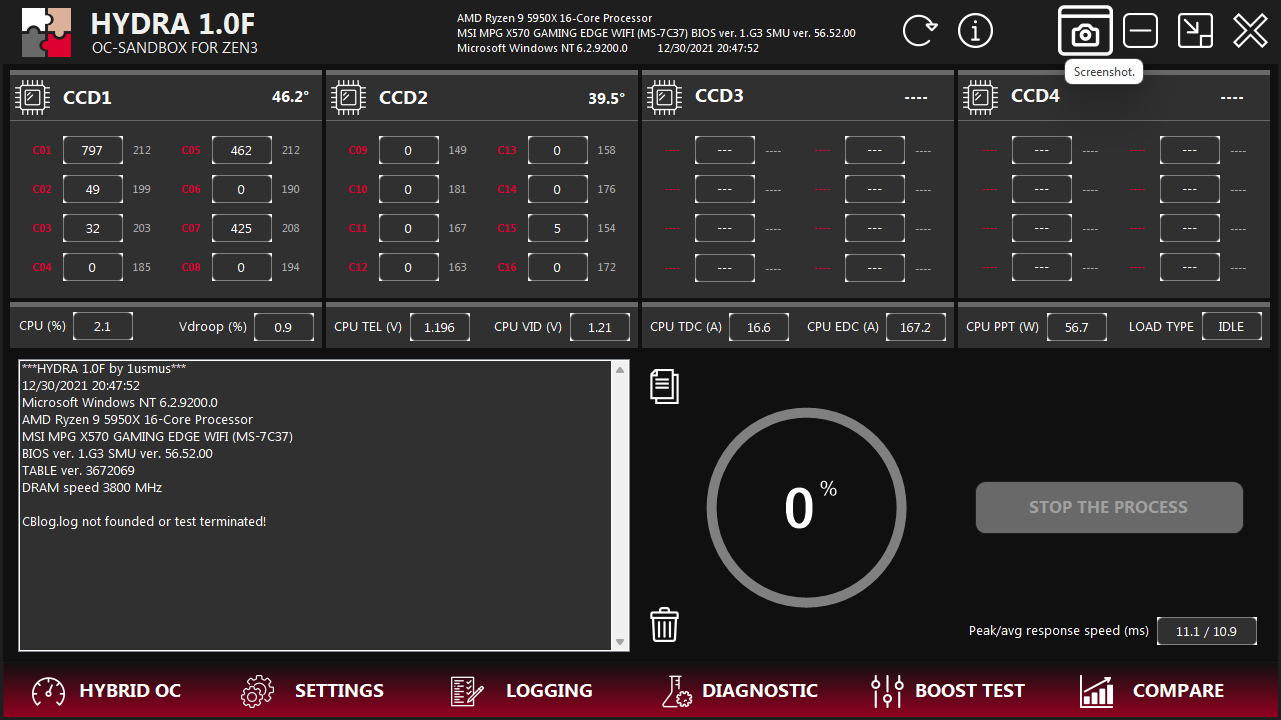Click the CCD1 chip icon

click(32, 97)
